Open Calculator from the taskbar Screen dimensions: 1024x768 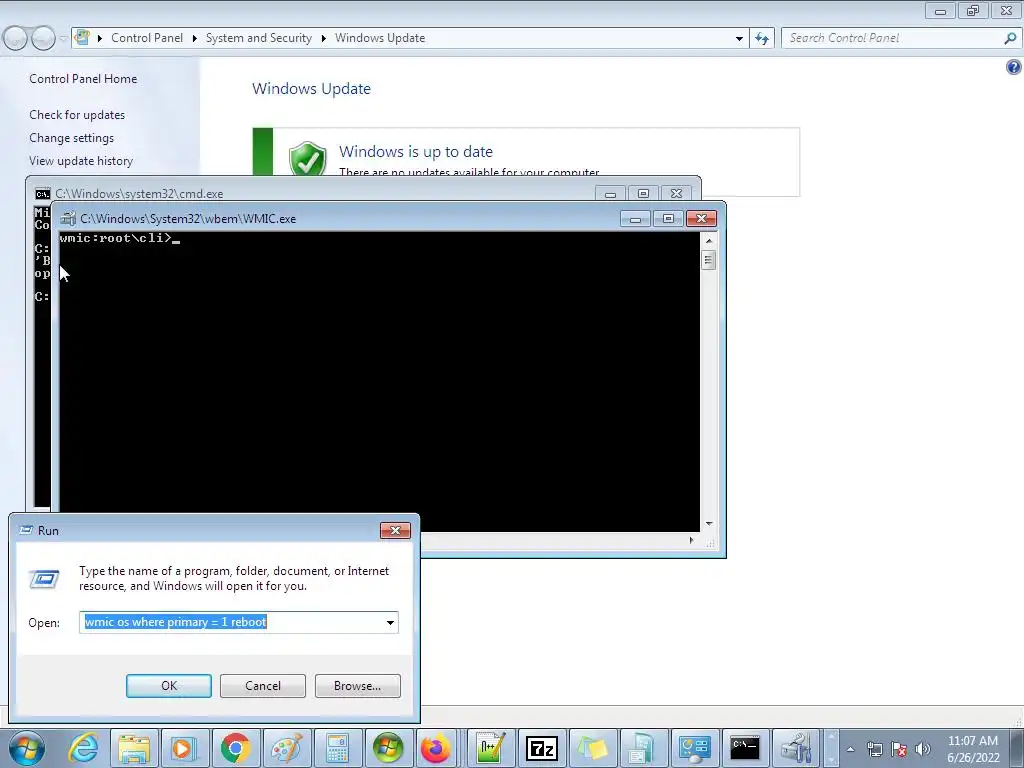337,748
